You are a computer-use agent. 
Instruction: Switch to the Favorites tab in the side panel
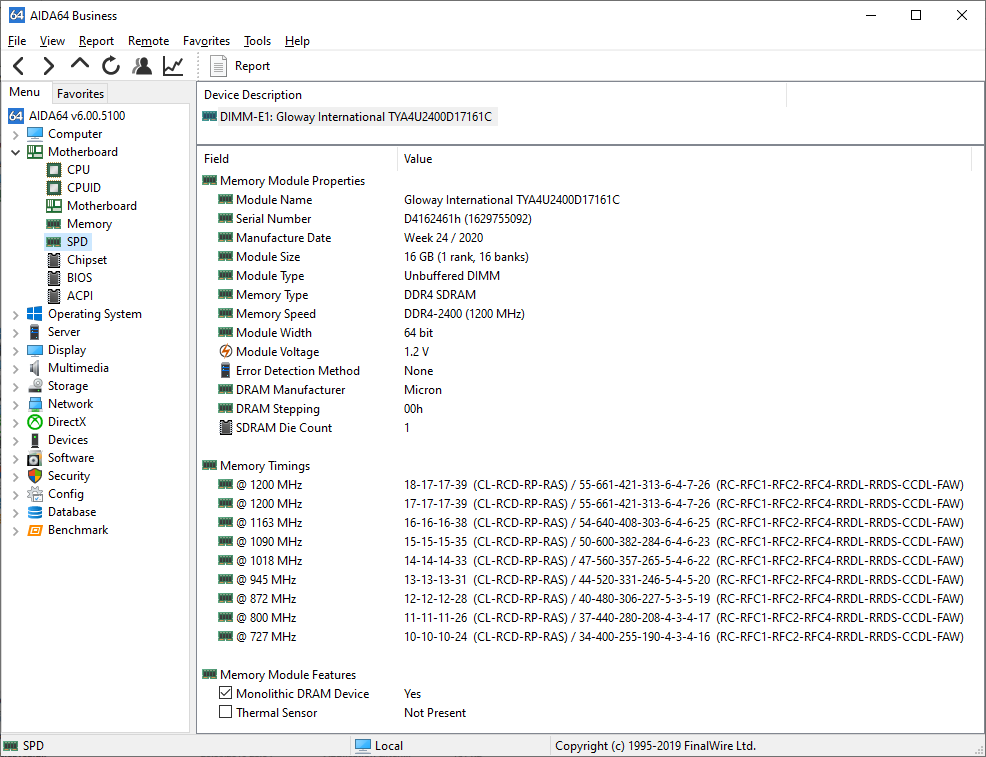click(x=80, y=94)
